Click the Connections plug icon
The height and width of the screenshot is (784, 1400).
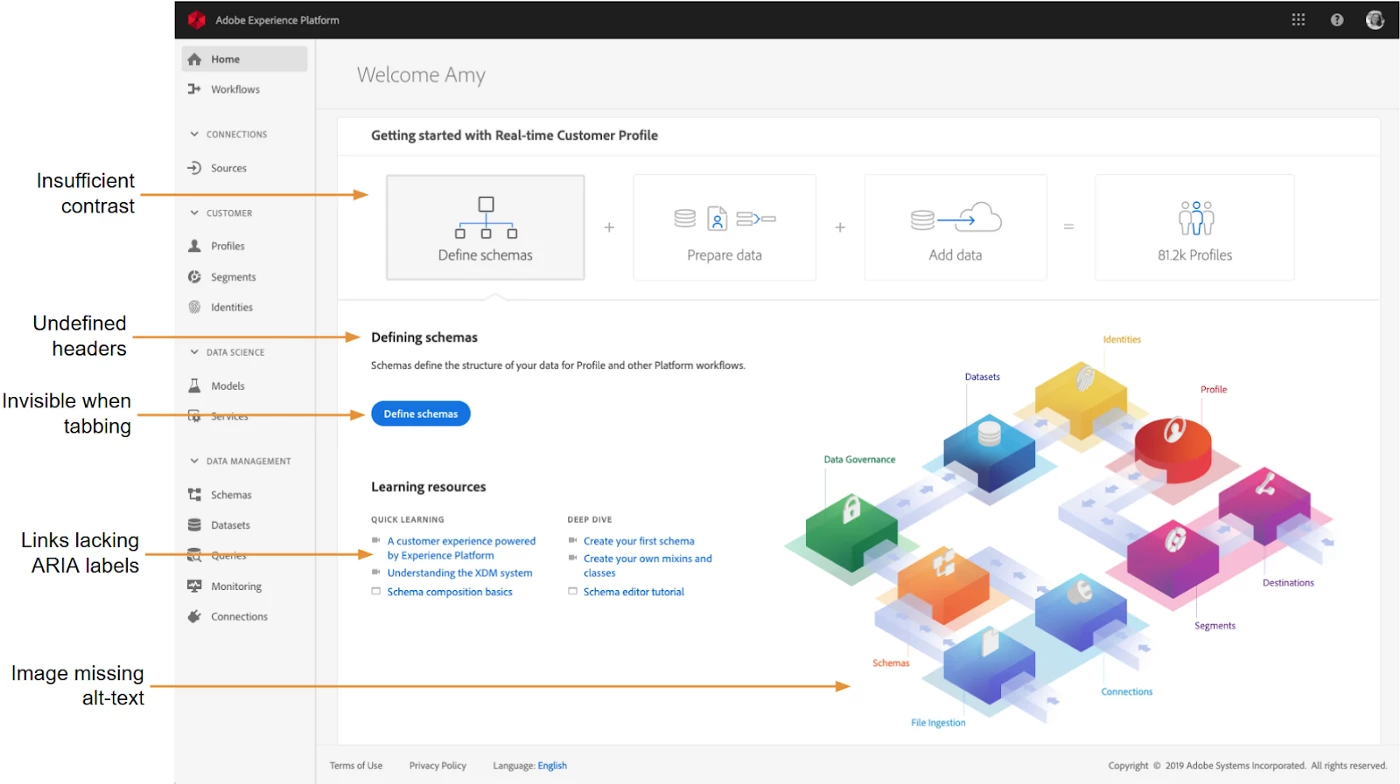[195, 617]
